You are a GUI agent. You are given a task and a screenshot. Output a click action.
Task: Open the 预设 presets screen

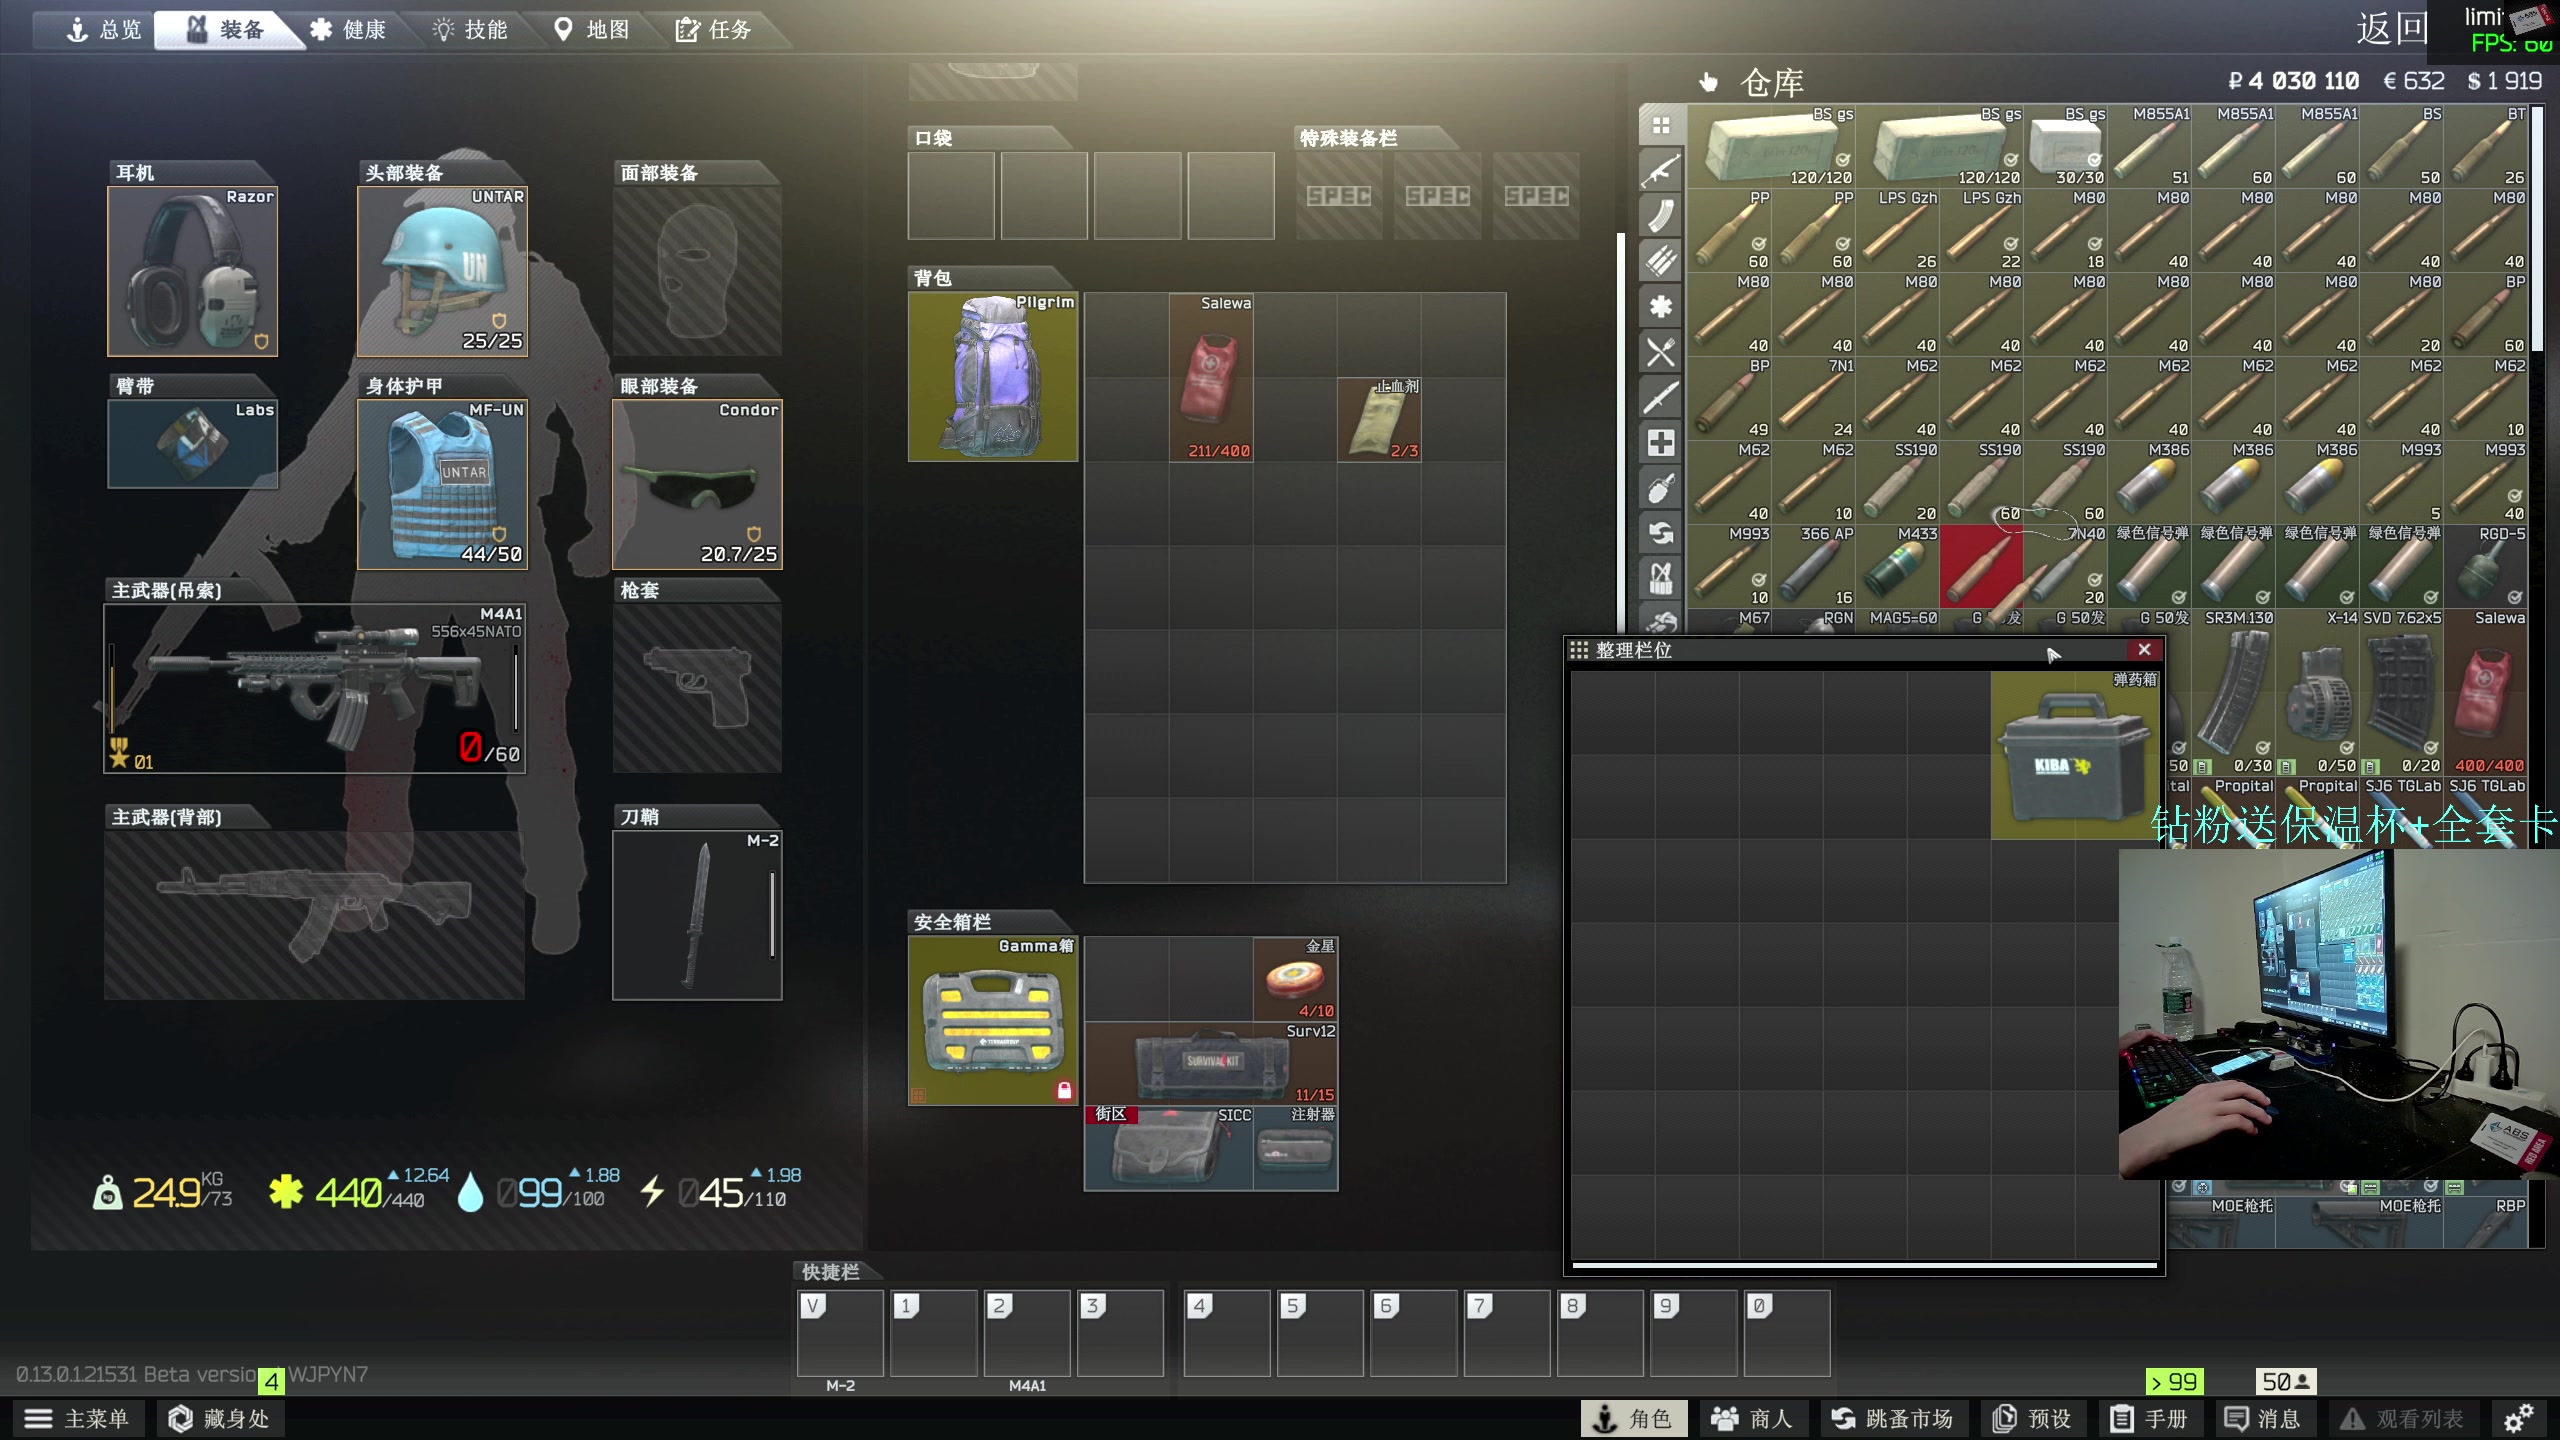(x=2032, y=1418)
